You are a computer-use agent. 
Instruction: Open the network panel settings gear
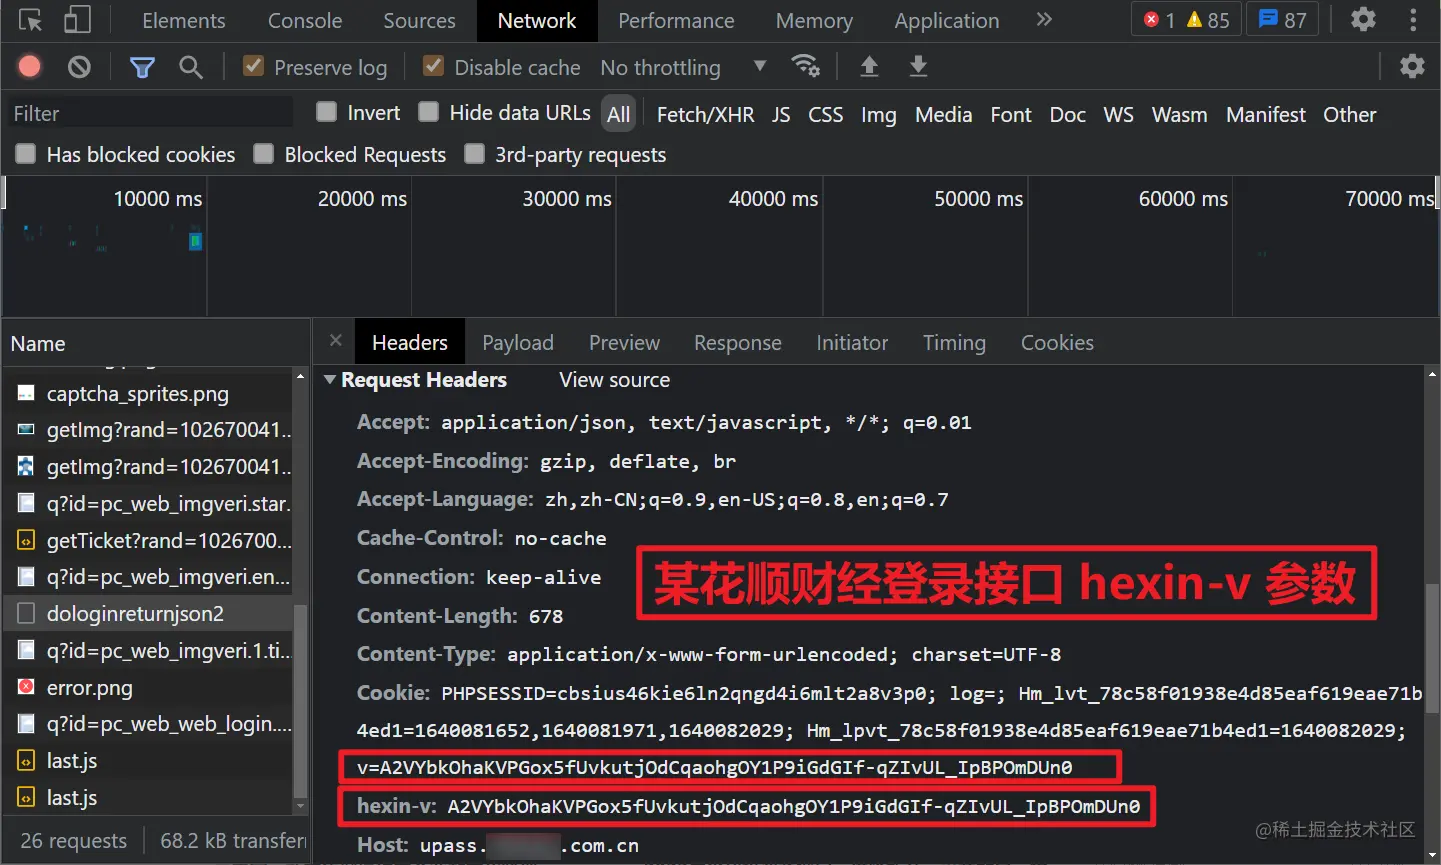[1412, 66]
